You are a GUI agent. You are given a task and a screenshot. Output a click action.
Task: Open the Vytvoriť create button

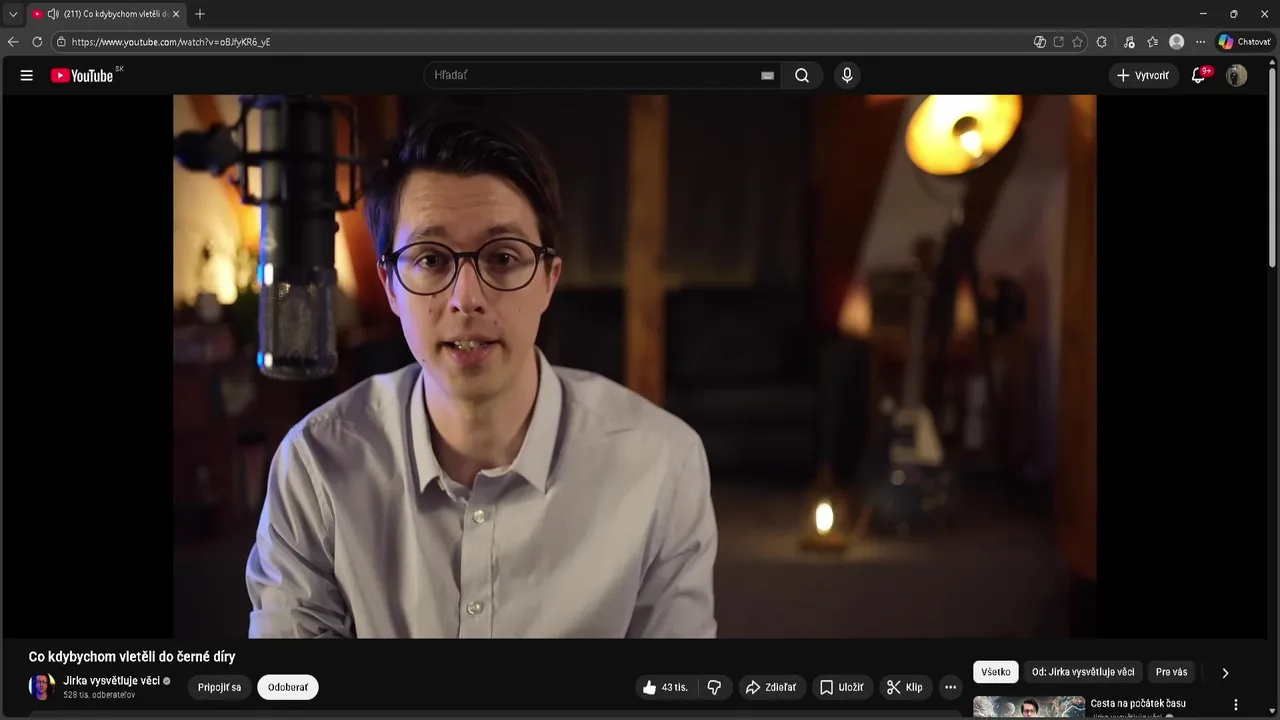point(1143,75)
